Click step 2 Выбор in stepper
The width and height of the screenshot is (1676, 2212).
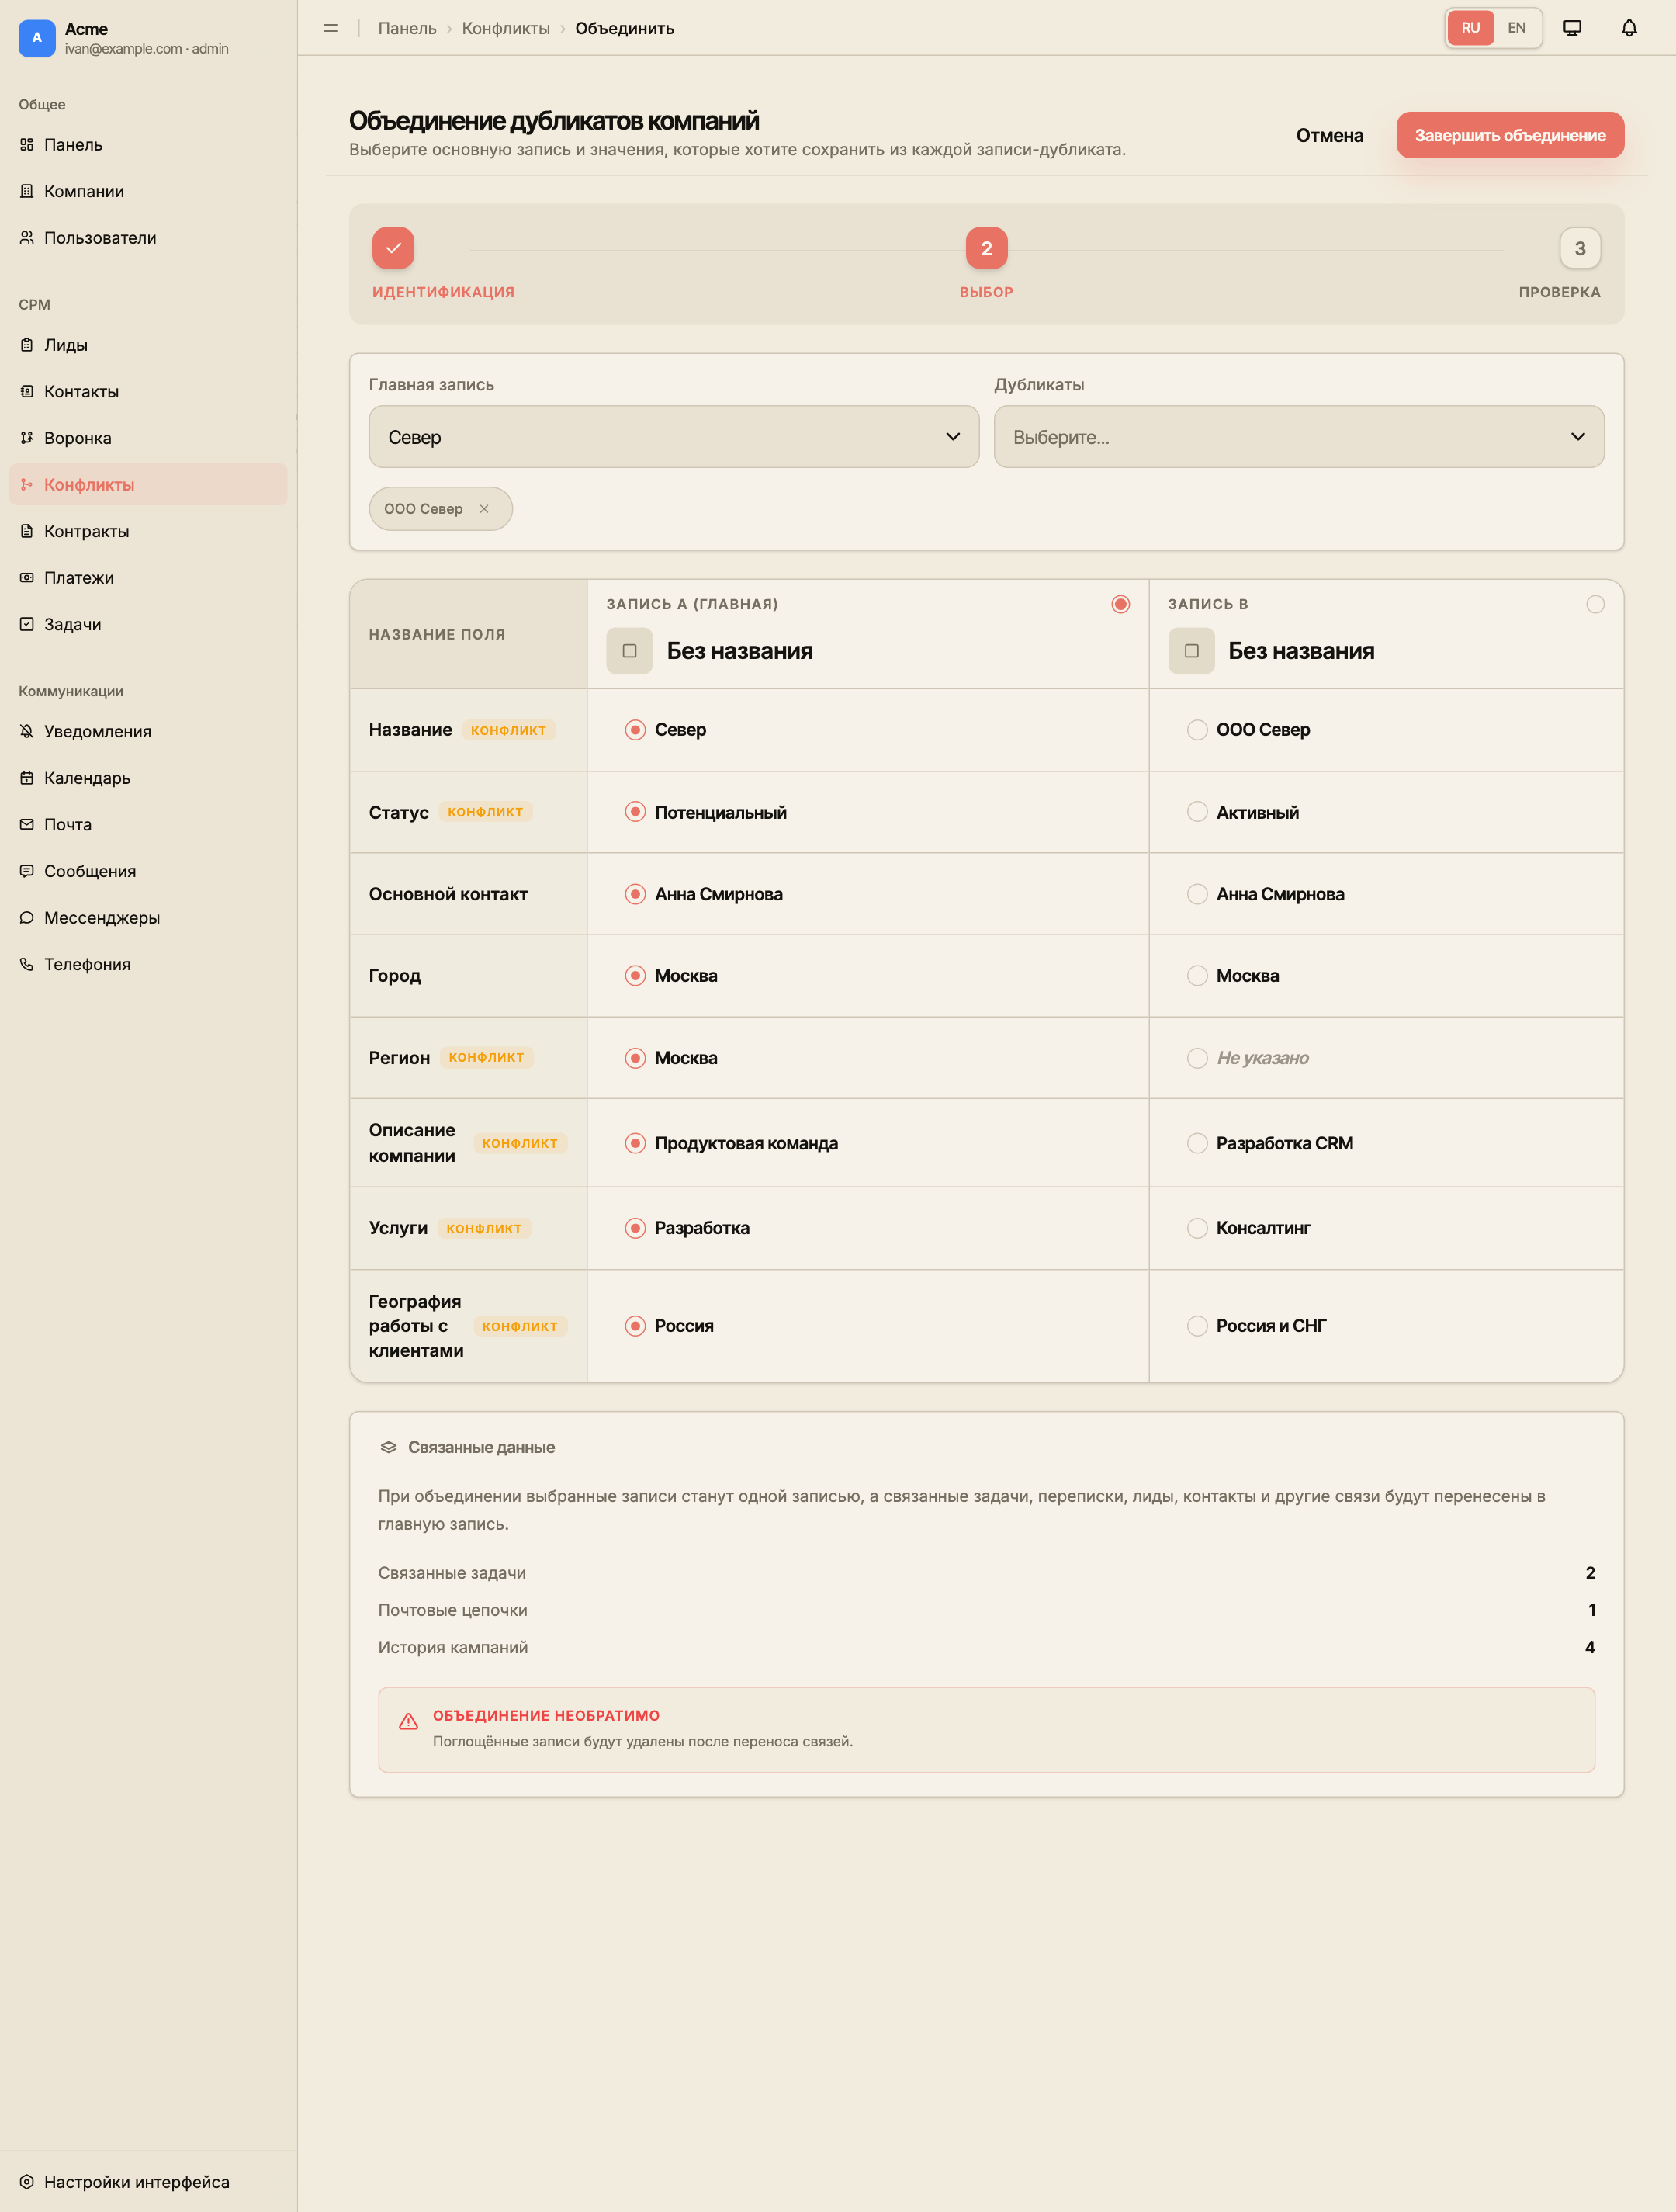986,248
